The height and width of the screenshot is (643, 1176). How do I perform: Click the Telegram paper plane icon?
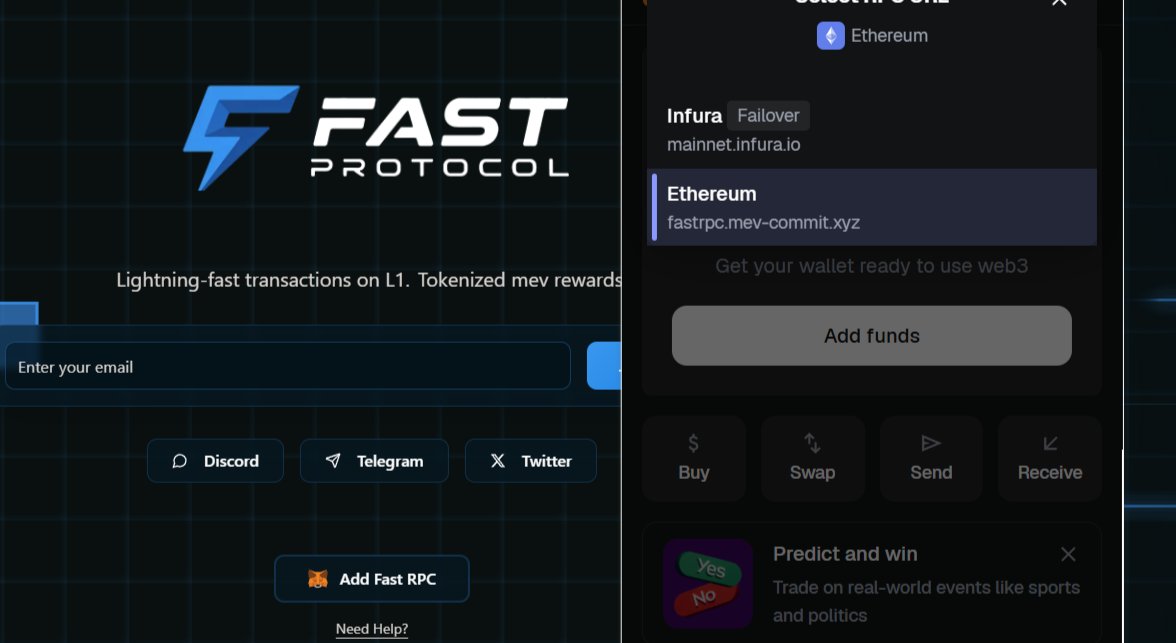(x=333, y=461)
